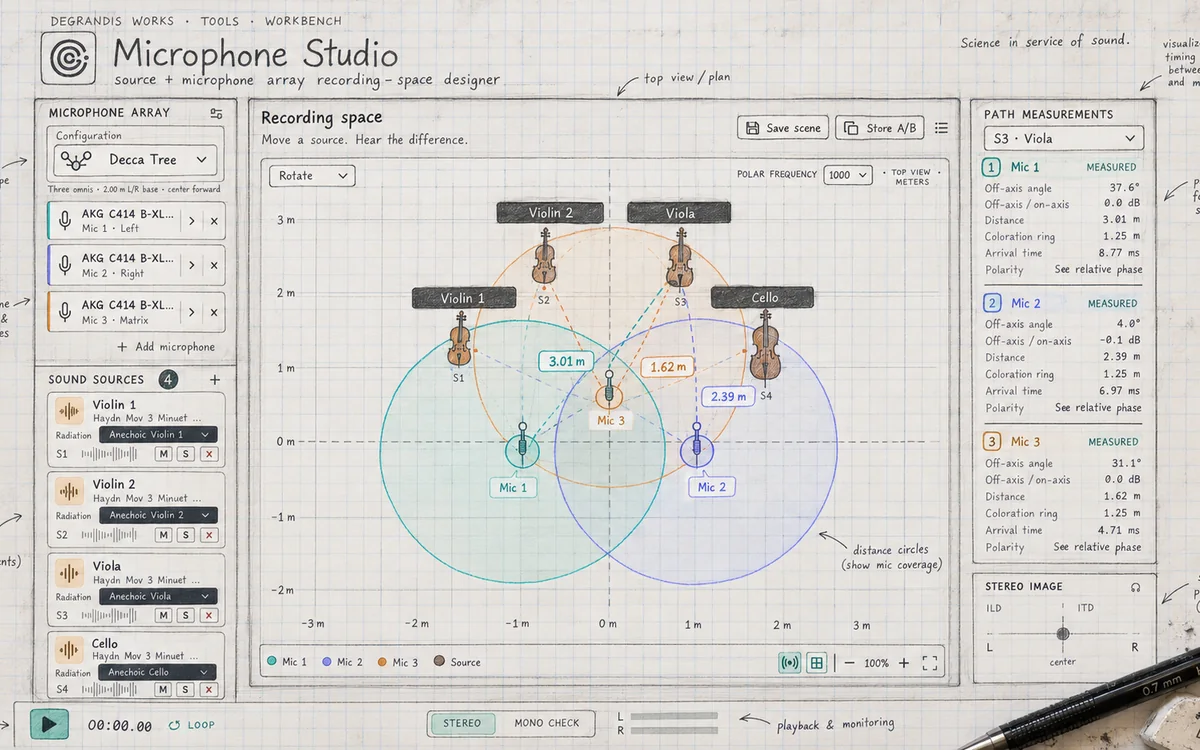Open the Decca Tree configuration dropdown

click(136, 159)
